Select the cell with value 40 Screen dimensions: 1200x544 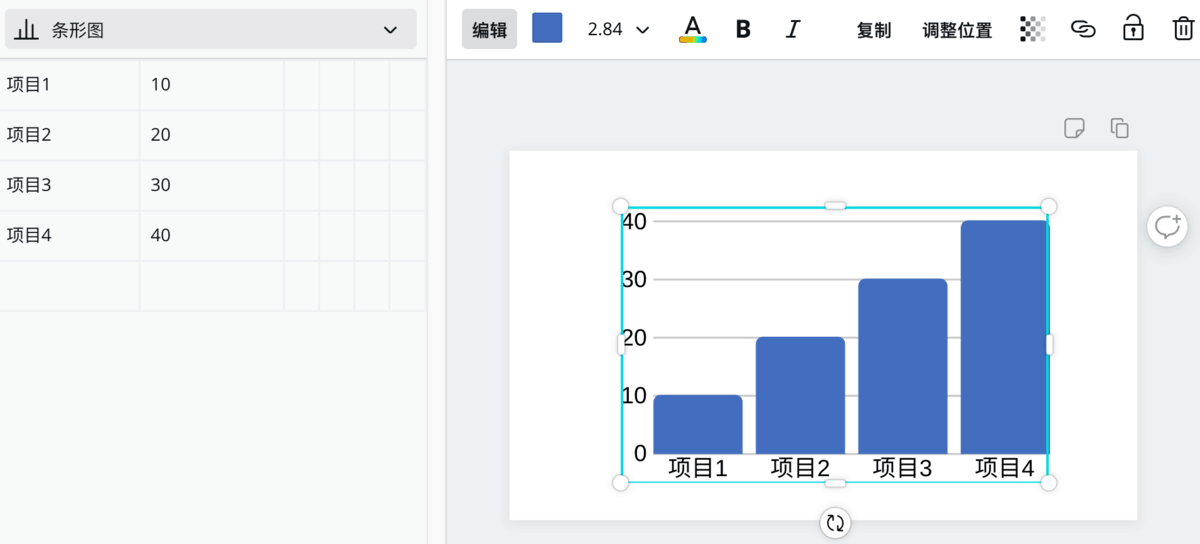tap(212, 235)
